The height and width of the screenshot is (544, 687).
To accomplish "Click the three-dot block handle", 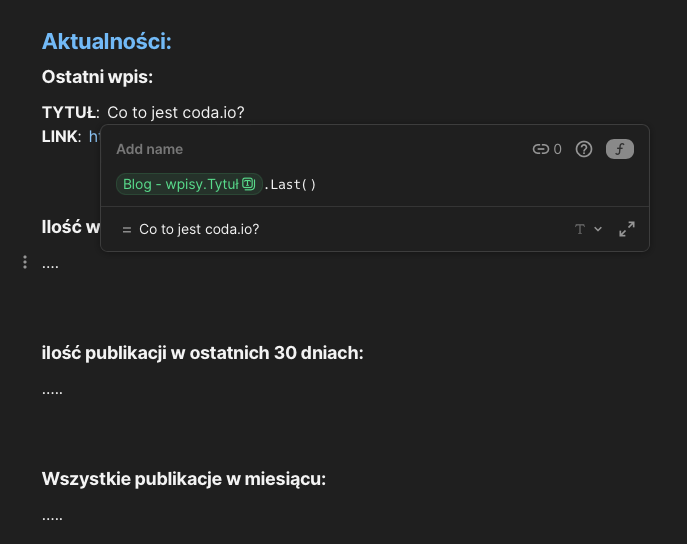I will (x=25, y=262).
